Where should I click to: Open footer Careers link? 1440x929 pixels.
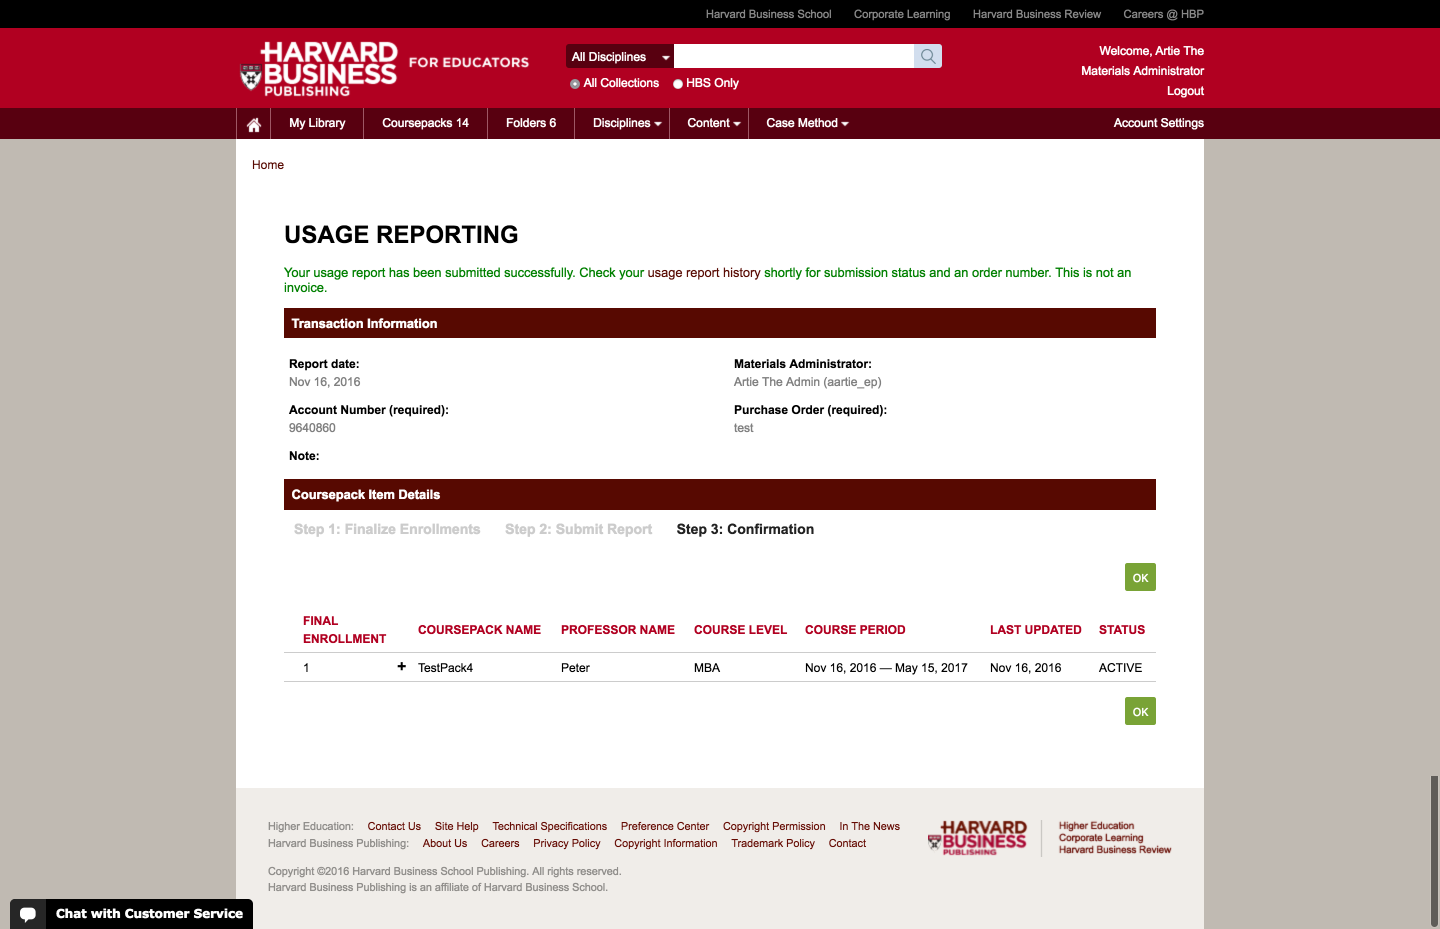[x=500, y=843]
